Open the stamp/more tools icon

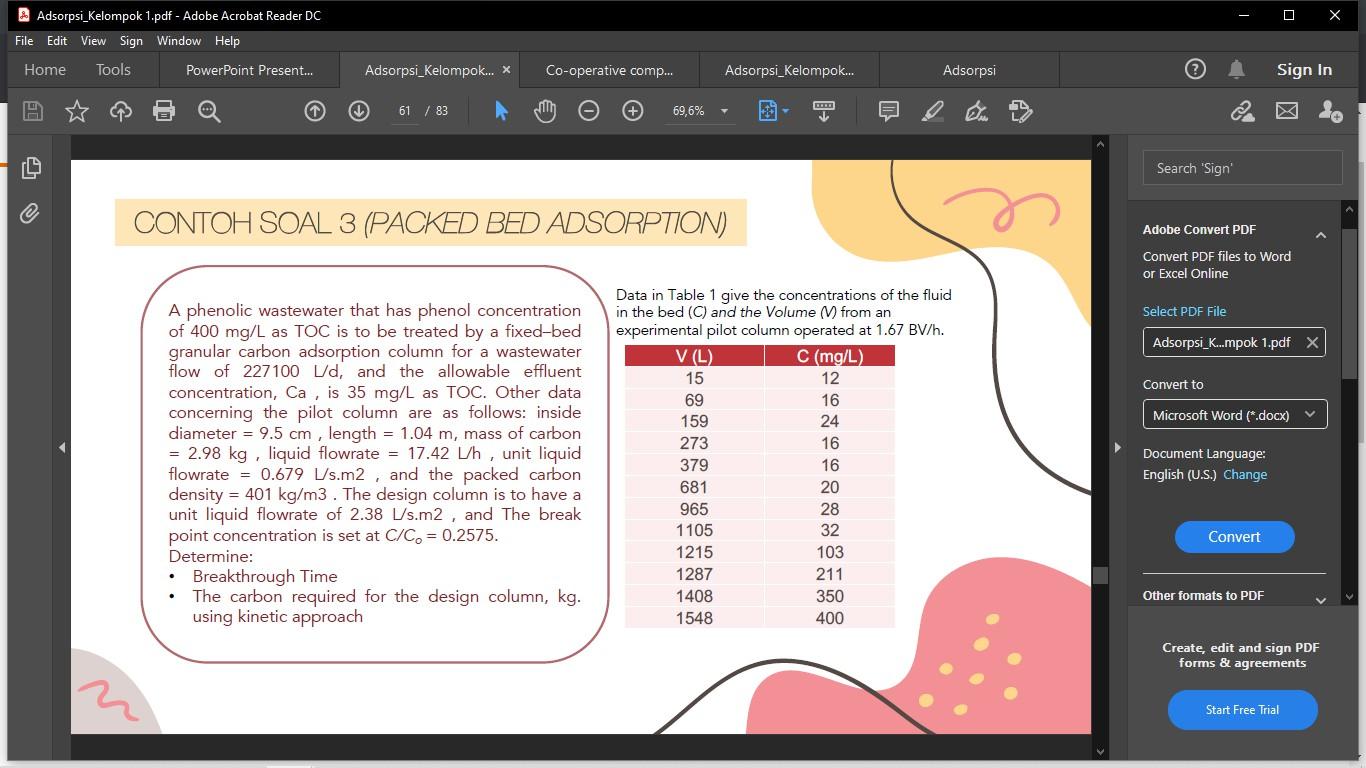tap(1020, 111)
